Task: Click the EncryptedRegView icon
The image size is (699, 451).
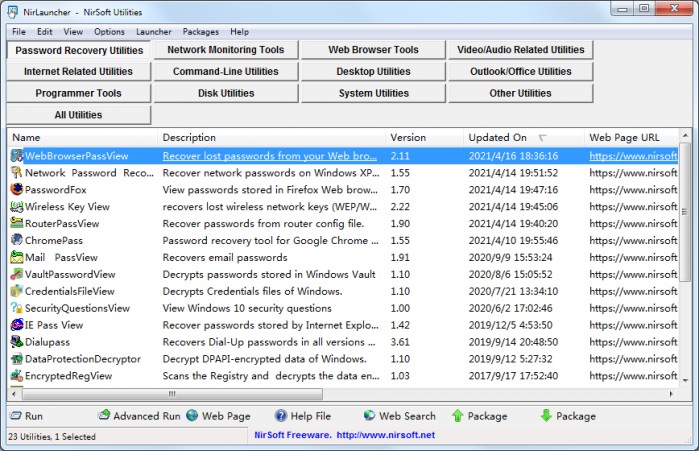Action: click(16, 376)
